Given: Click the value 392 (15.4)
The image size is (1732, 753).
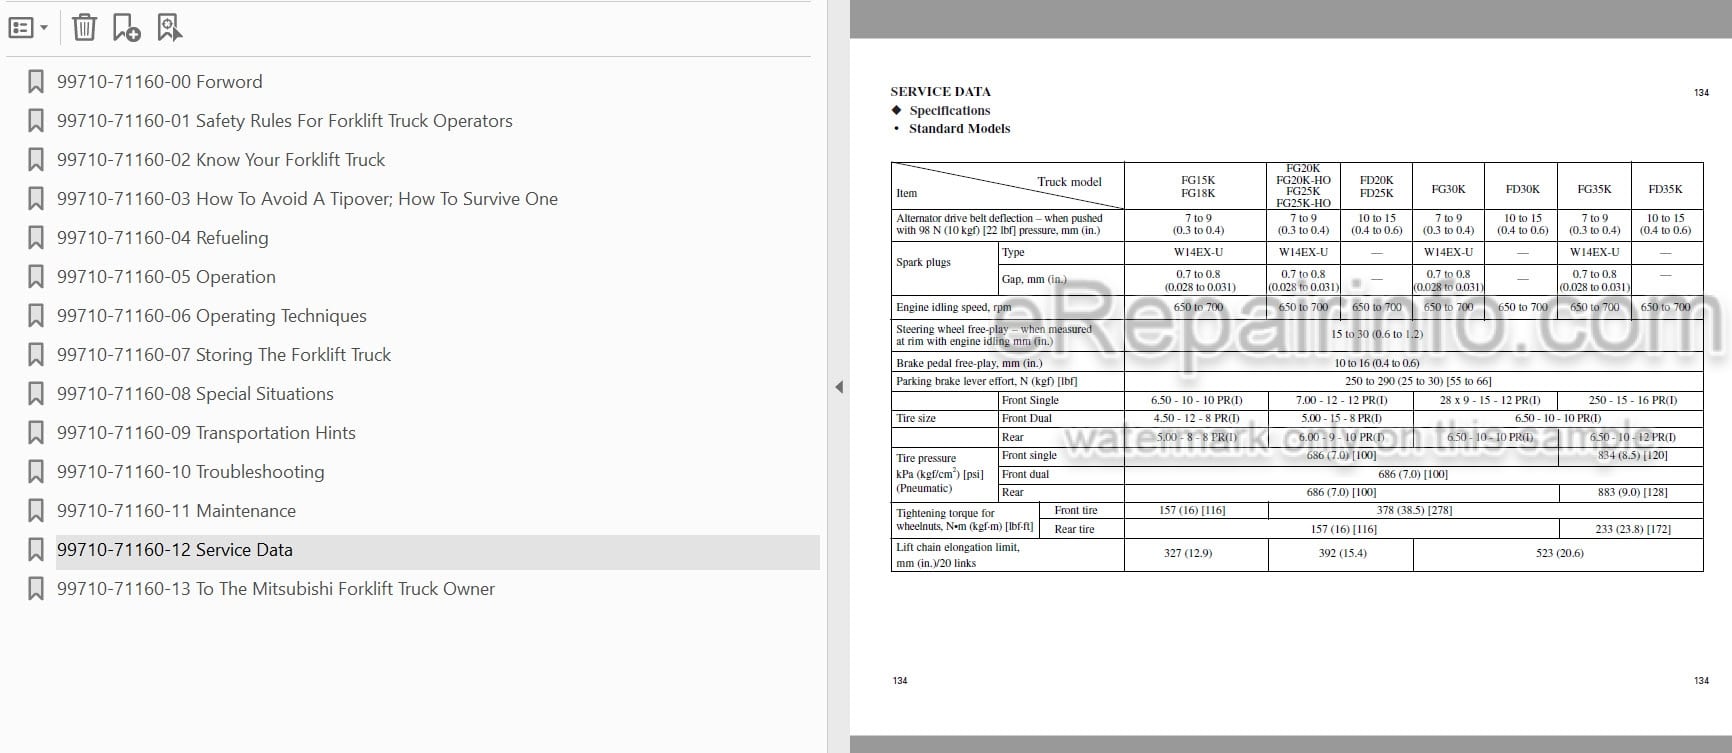Looking at the screenshot, I should [1342, 553].
